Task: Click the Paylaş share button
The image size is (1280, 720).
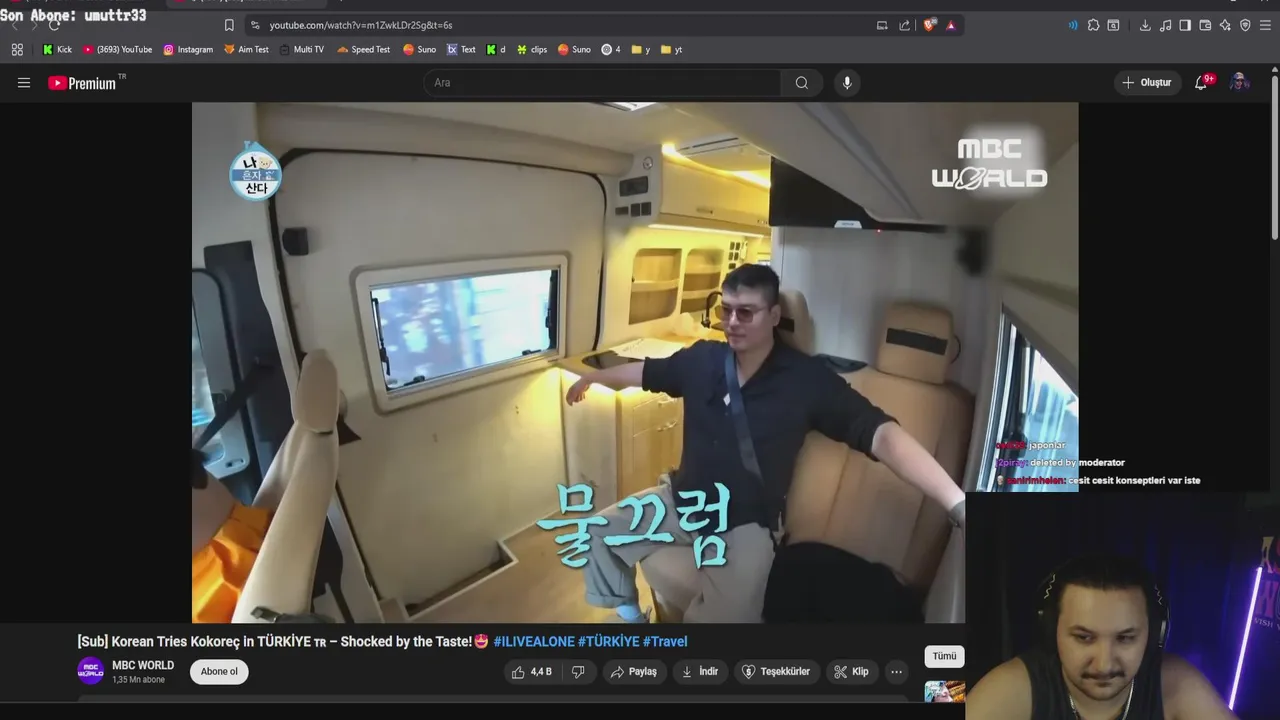Action: click(633, 672)
